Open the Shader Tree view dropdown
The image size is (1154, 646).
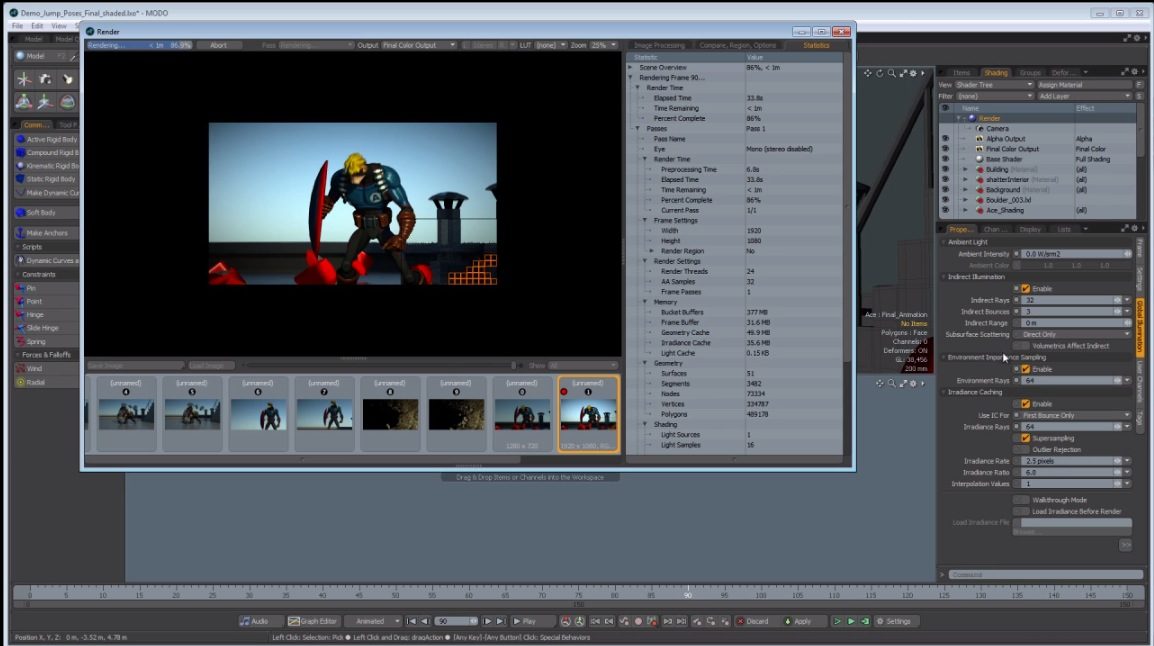(994, 85)
